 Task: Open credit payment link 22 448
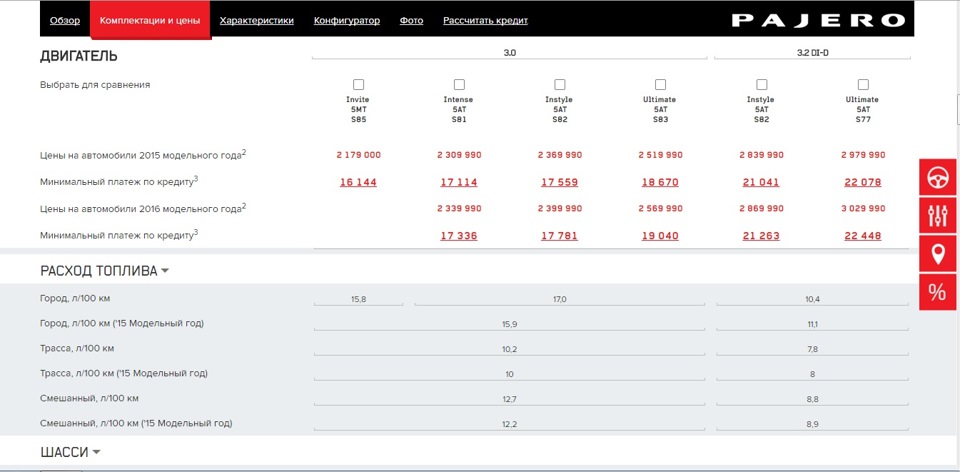[863, 236]
